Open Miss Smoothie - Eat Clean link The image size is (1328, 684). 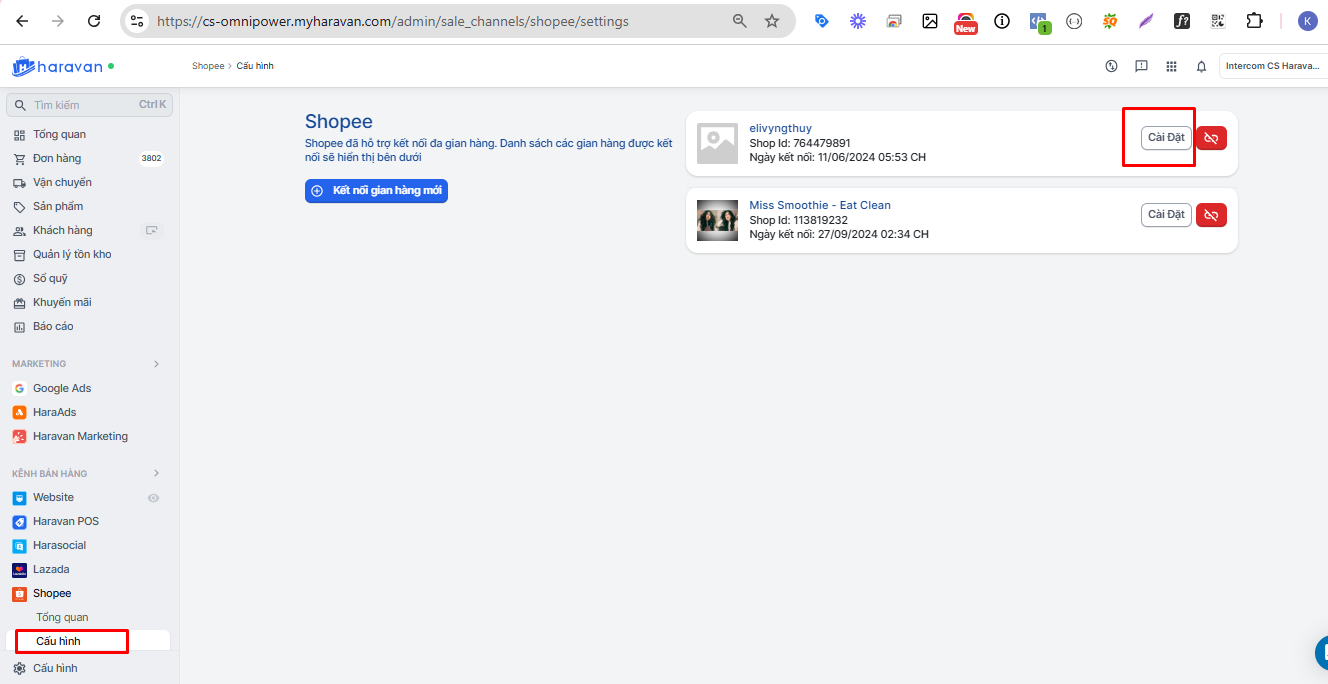click(820, 205)
